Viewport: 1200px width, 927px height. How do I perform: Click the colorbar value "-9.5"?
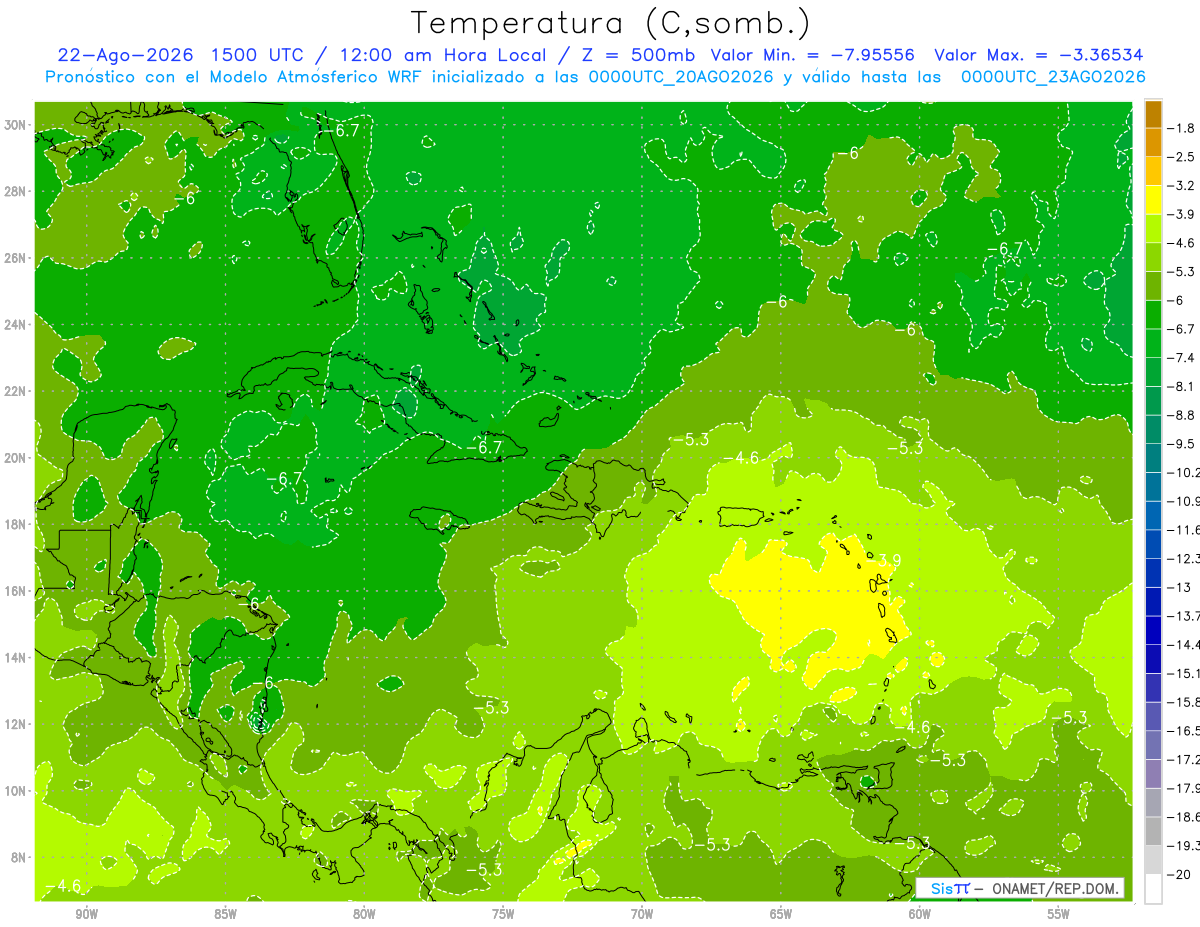click(1181, 443)
